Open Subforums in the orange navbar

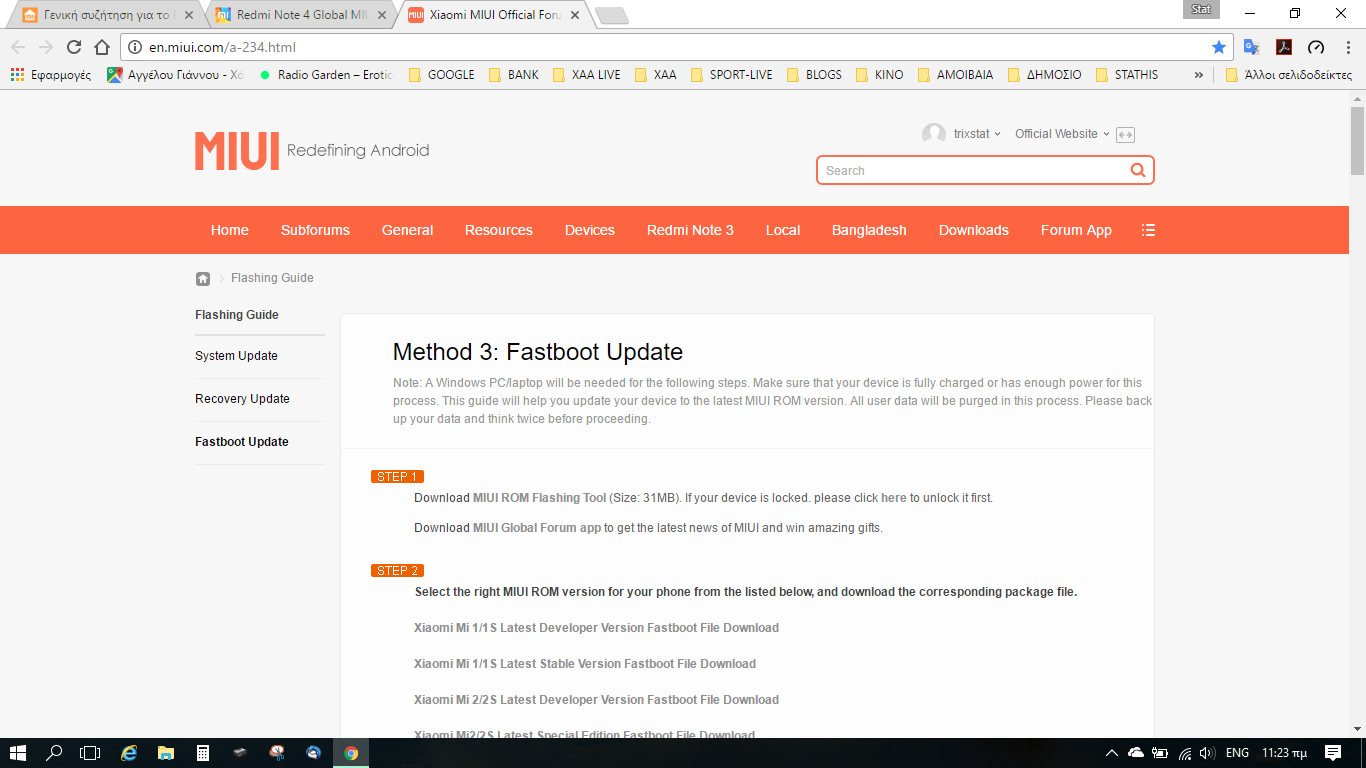[315, 230]
